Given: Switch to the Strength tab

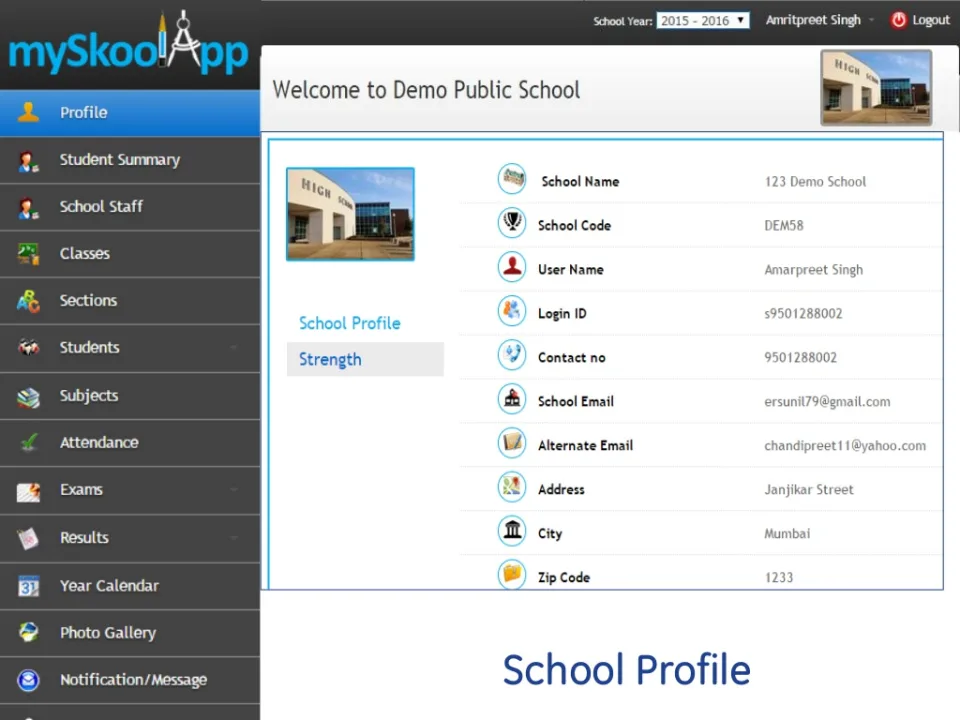Looking at the screenshot, I should tap(365, 359).
